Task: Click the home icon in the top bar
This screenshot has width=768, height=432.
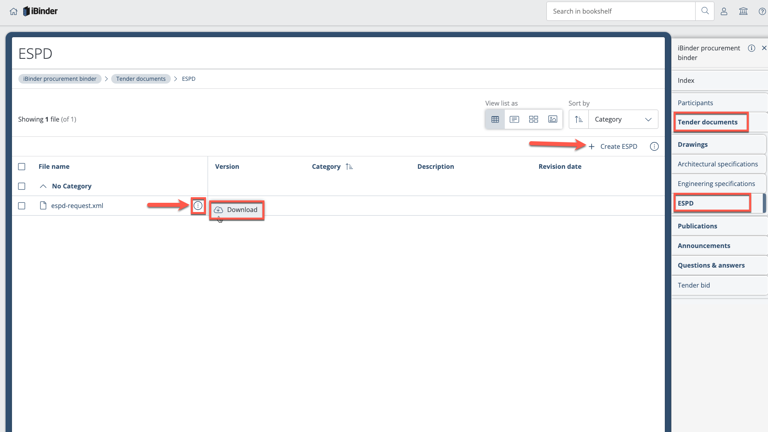Action: 13,11
